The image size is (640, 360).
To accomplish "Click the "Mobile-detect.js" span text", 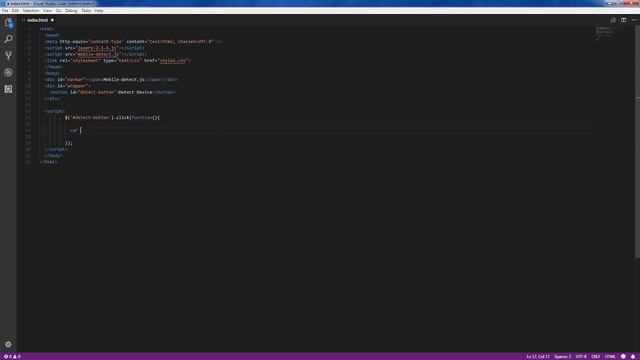I will click(x=124, y=80).
